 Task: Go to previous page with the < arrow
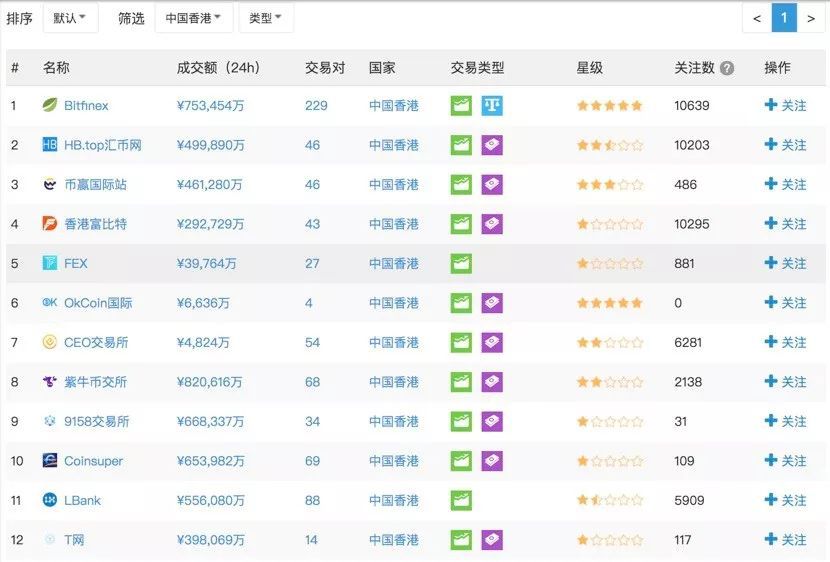[757, 19]
